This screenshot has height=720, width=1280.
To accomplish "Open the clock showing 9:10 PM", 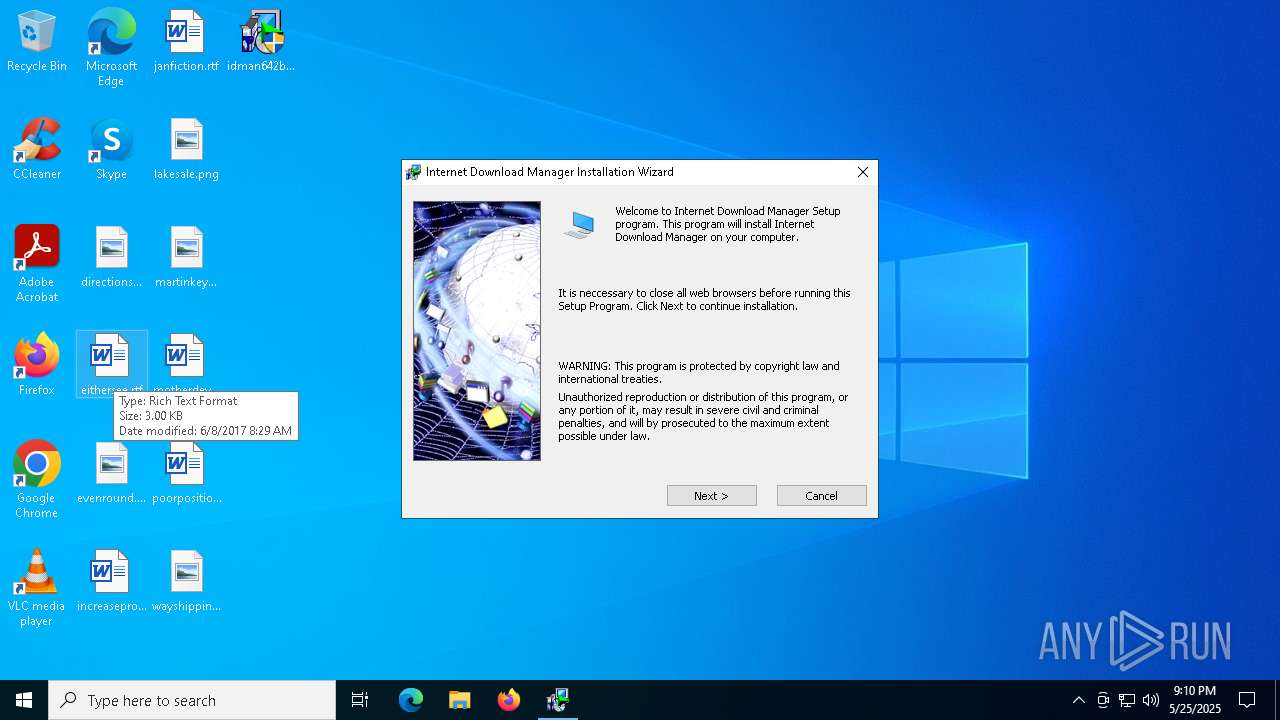I will pyautogui.click(x=1195, y=700).
